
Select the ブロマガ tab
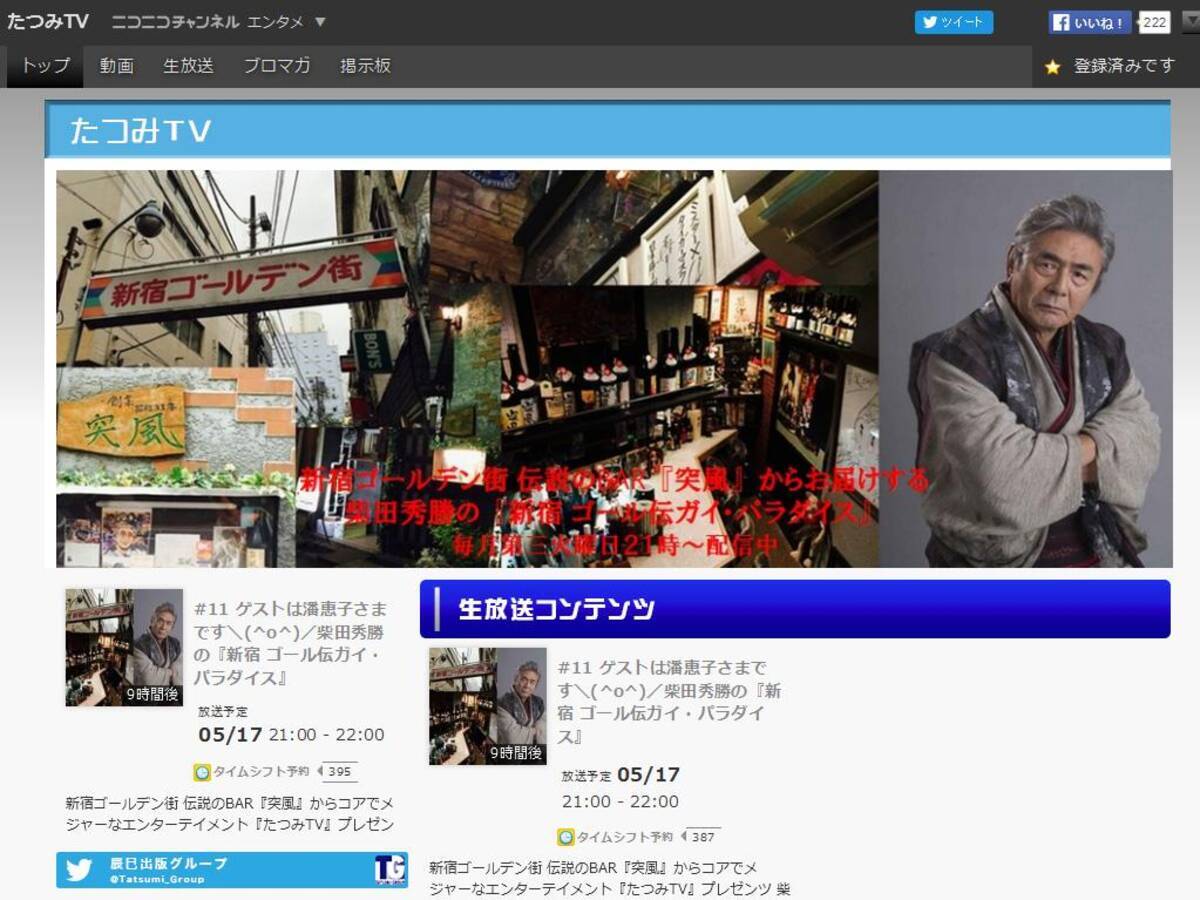tap(277, 66)
